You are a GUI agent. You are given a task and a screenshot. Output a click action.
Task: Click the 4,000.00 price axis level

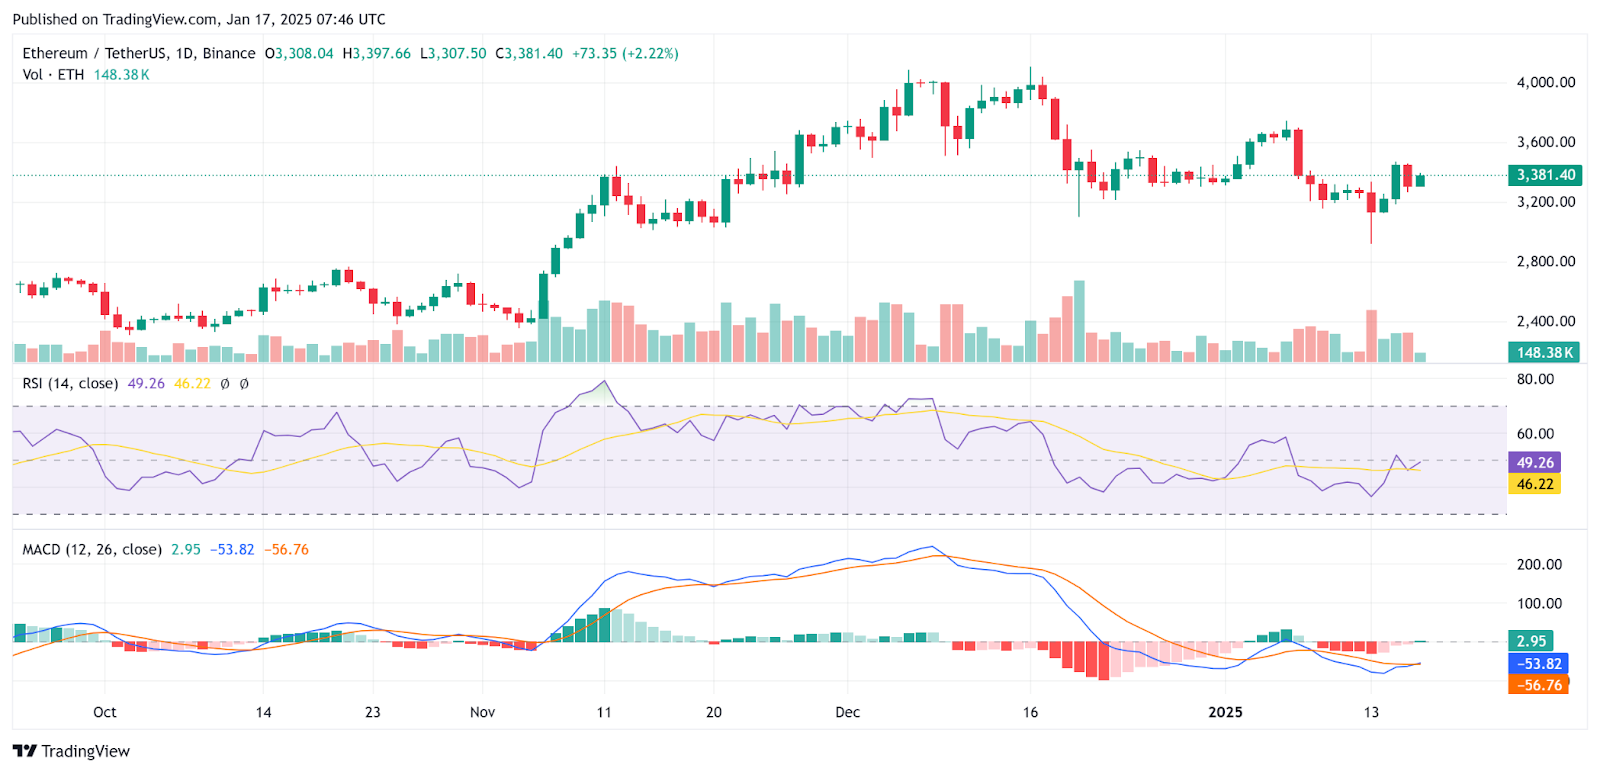click(x=1546, y=82)
